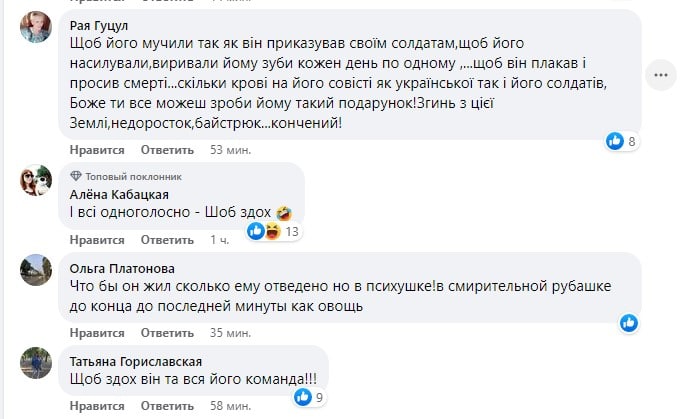Viewport: 680px width, 419px height.
Task: Open the Ольга Платонова name link
Action: click(123, 268)
